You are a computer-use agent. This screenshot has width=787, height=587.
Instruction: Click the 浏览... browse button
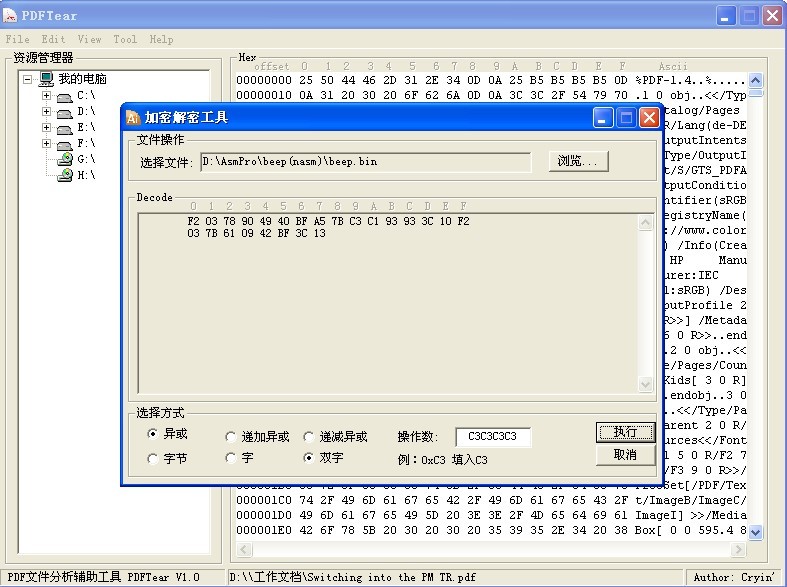[x=578, y=161]
